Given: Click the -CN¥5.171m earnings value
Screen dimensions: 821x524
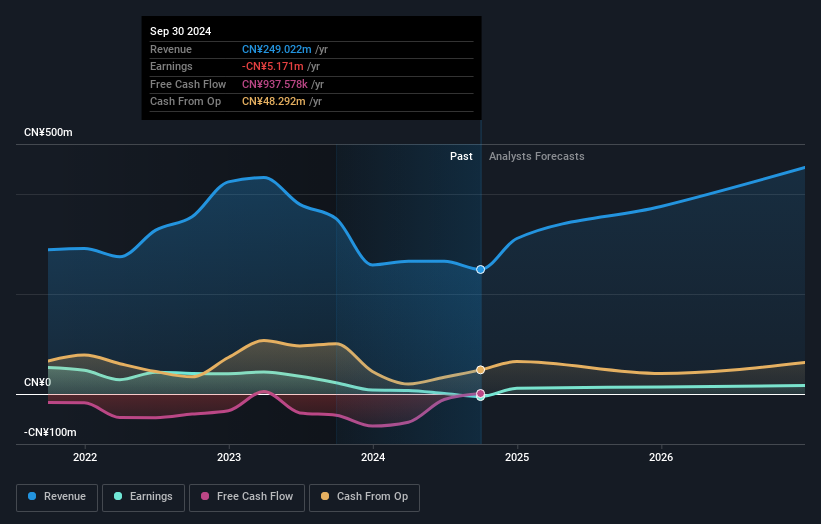Looking at the screenshot, I should point(273,66).
